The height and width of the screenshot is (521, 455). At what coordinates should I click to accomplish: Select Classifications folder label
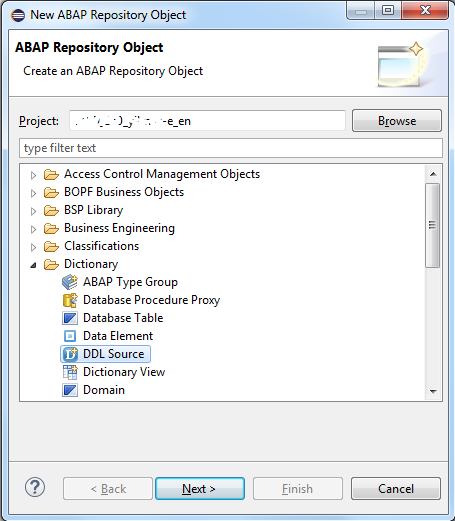(101, 246)
